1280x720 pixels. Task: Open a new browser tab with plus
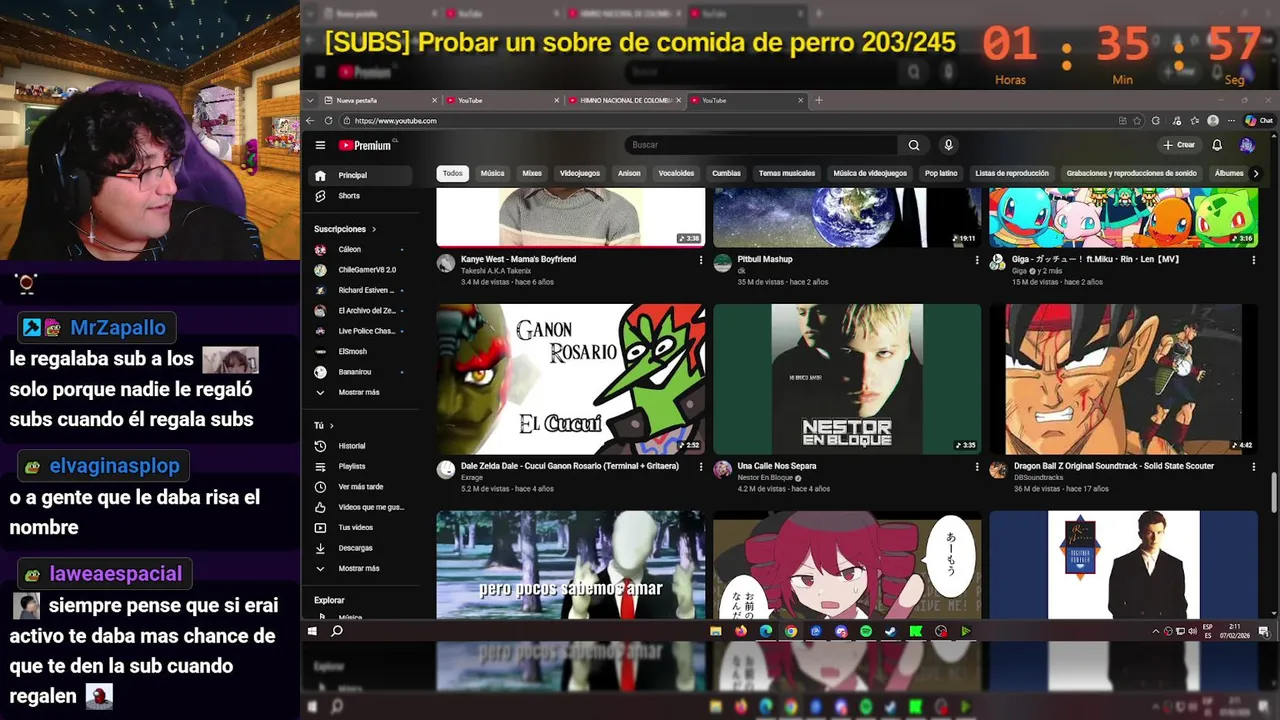(x=818, y=100)
